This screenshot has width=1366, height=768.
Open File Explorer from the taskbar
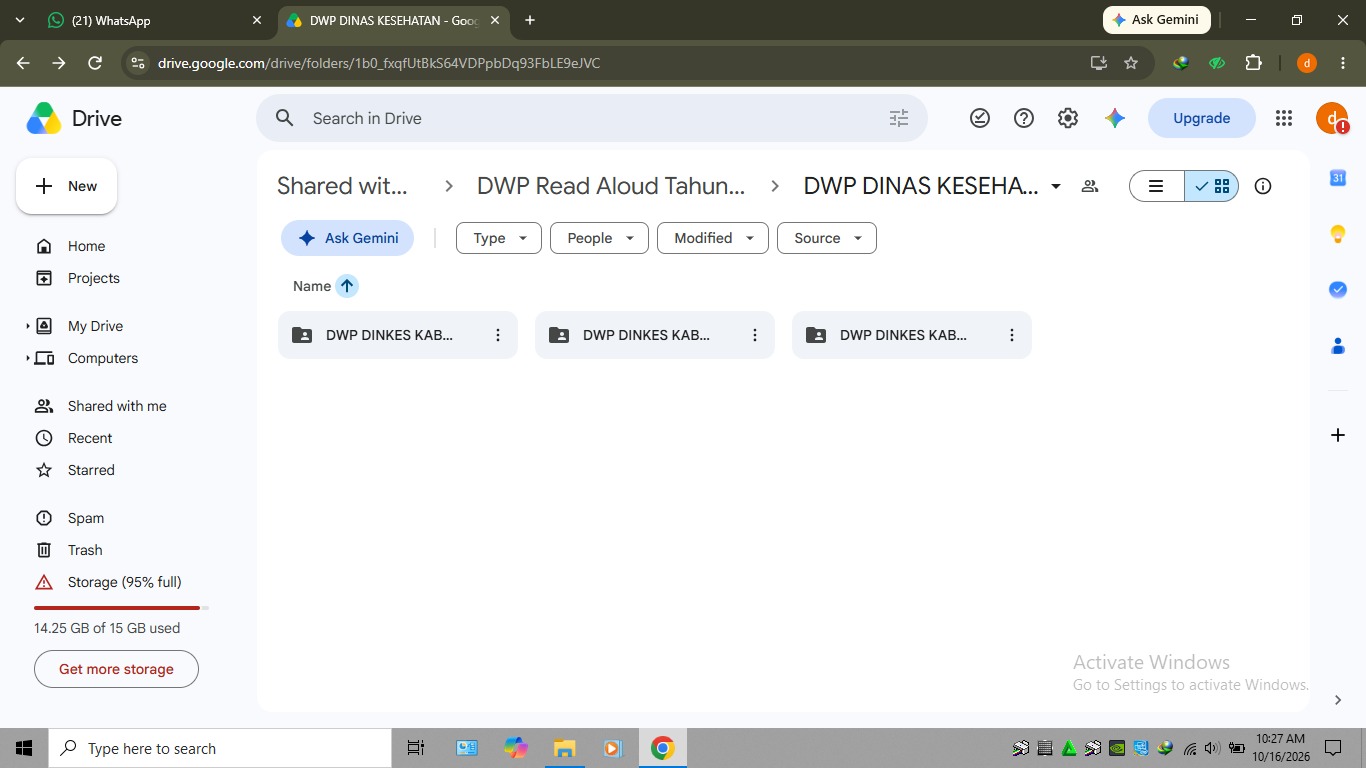(x=565, y=748)
